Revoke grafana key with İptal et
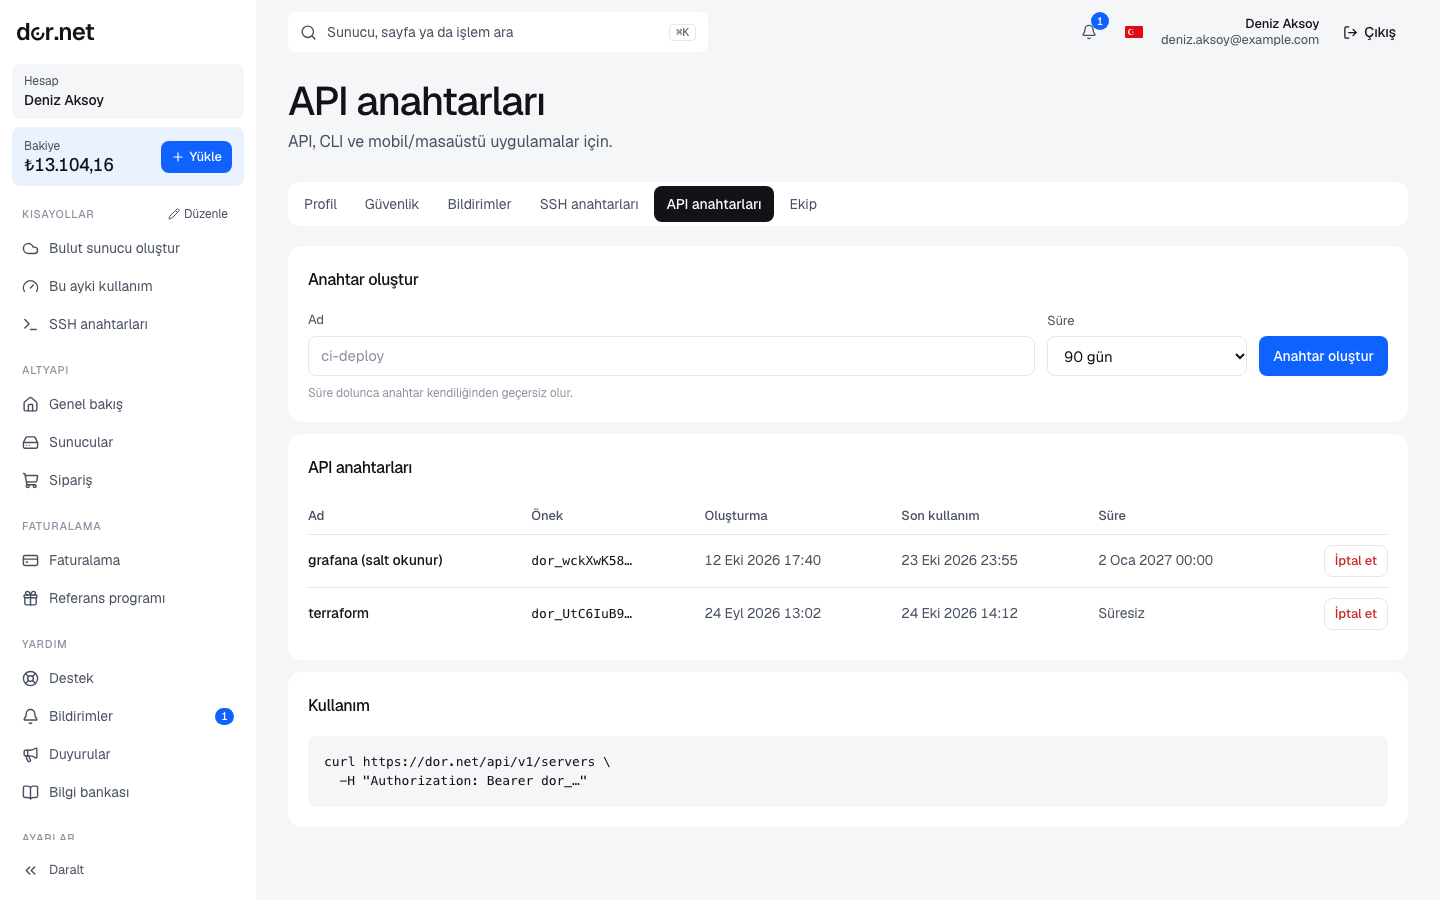The image size is (1440, 900). [x=1356, y=561]
